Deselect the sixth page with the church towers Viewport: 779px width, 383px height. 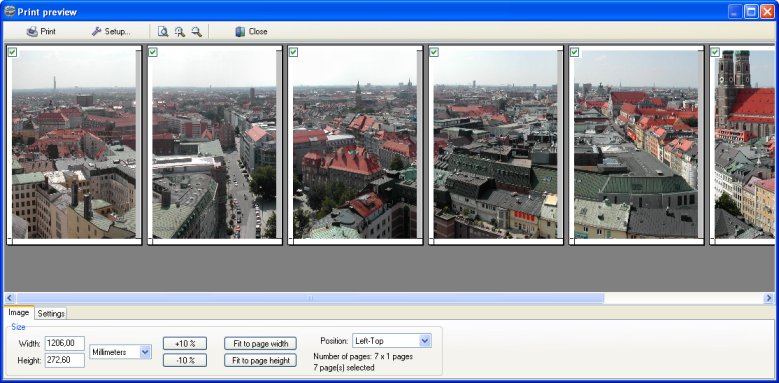tap(715, 52)
